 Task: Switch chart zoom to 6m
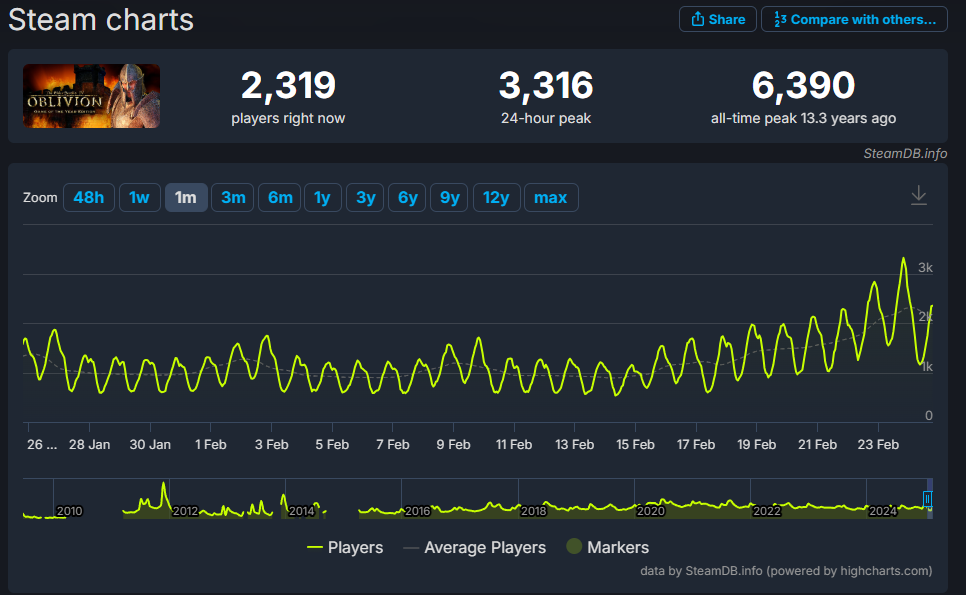point(280,198)
